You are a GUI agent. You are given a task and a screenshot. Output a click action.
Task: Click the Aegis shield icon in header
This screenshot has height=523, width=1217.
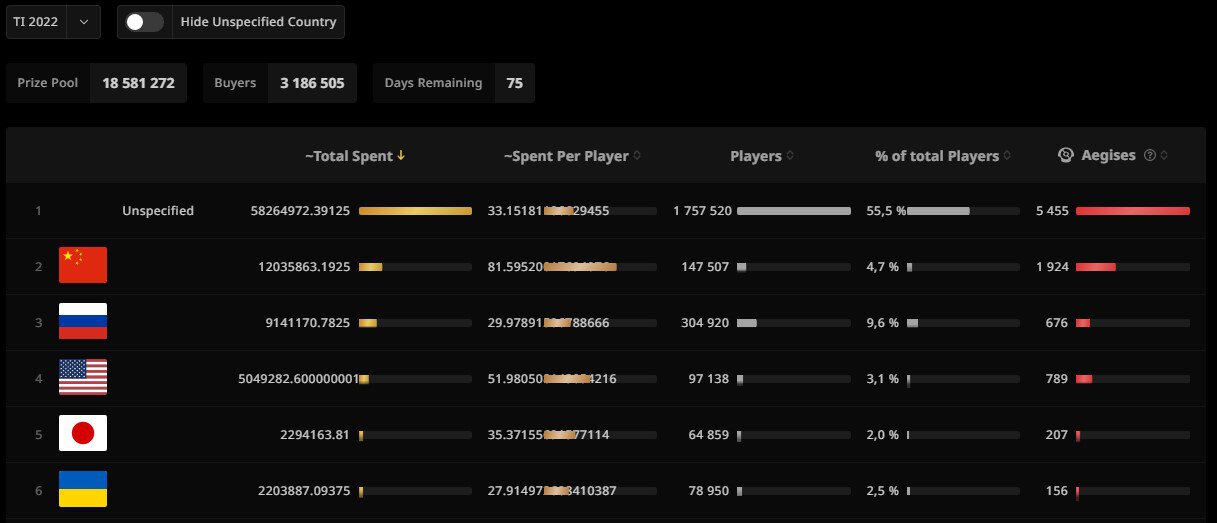pos(1066,155)
